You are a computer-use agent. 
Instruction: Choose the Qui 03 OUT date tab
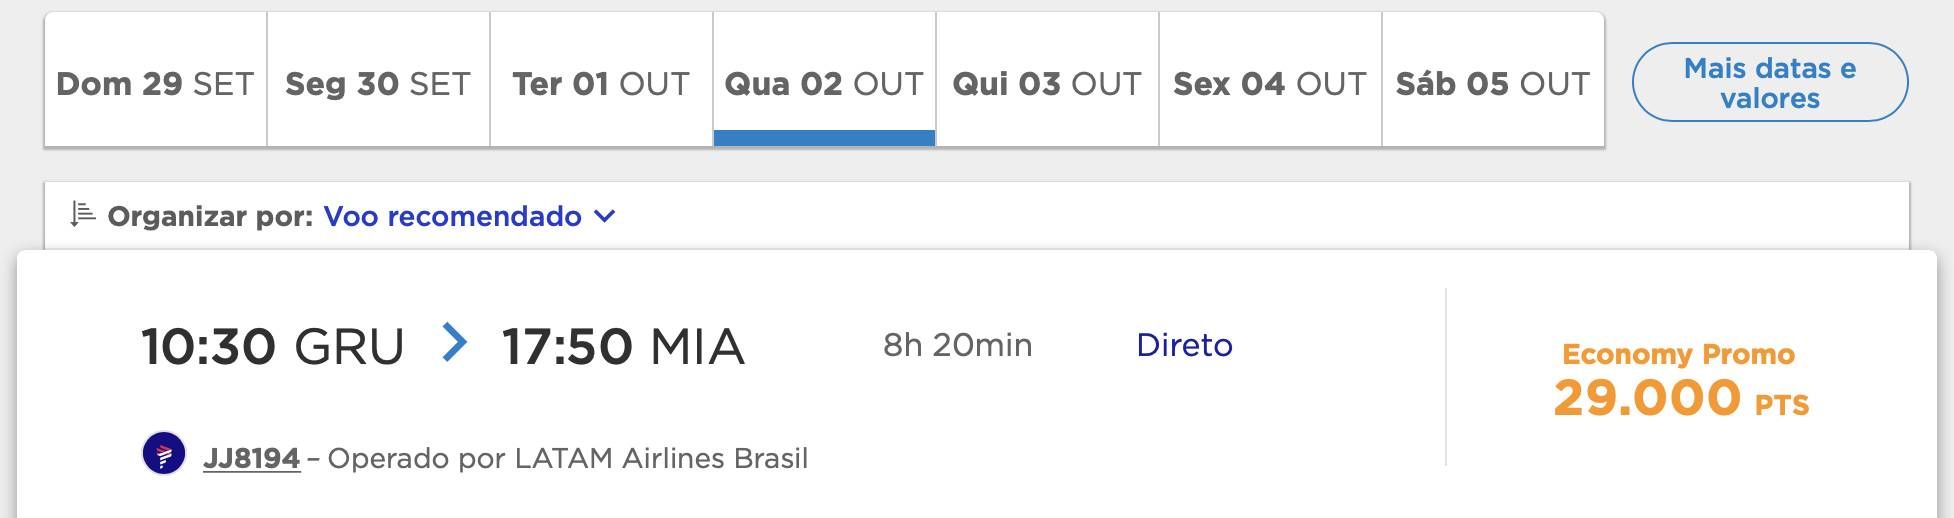pyautogui.click(x=1048, y=80)
